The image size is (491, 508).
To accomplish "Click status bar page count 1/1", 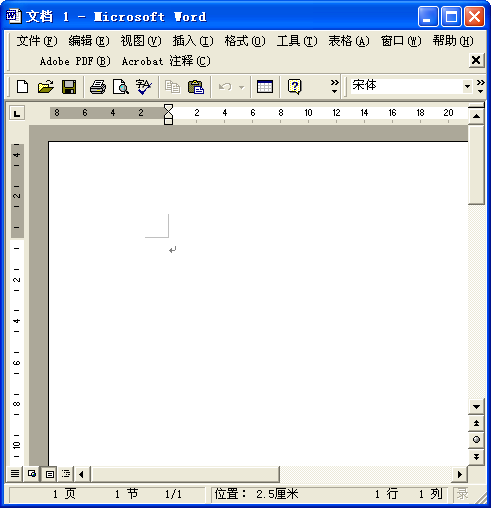I will coord(174,494).
